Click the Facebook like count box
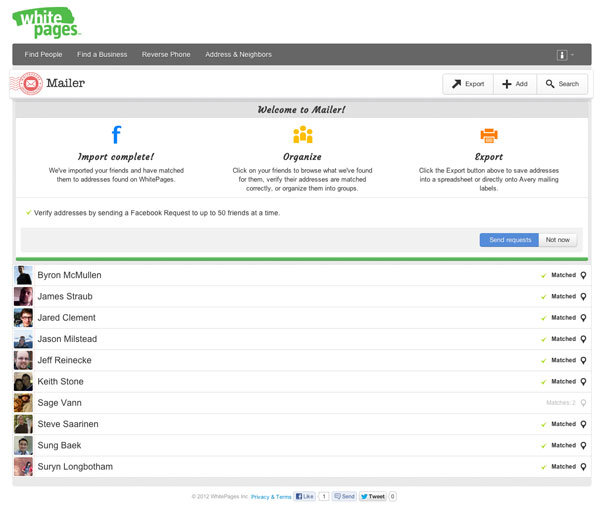The width and height of the screenshot is (600, 531). [x=324, y=497]
